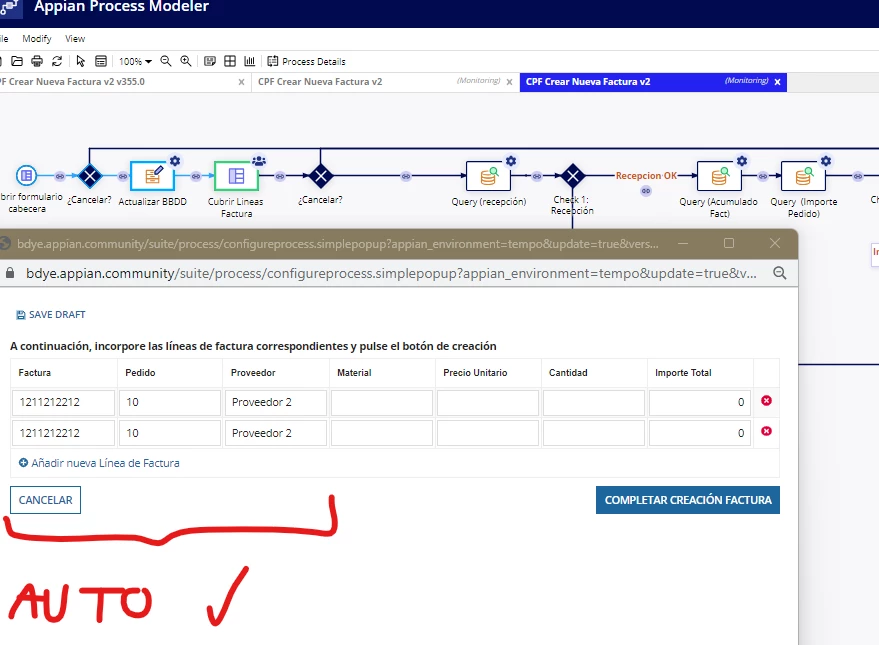Close the active blue Monitoring tab

coord(778,82)
